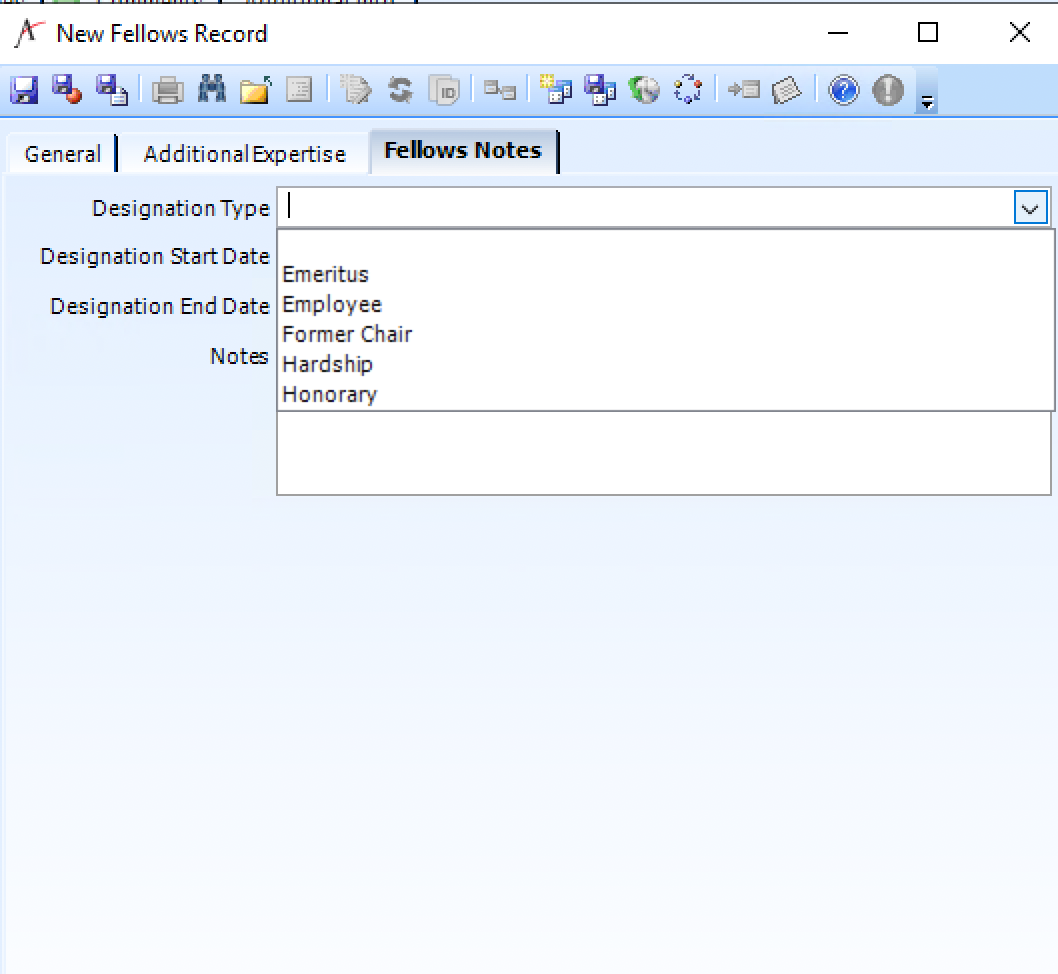Select Emeritus from the designation list
The width and height of the screenshot is (1058, 974).
tap(324, 274)
